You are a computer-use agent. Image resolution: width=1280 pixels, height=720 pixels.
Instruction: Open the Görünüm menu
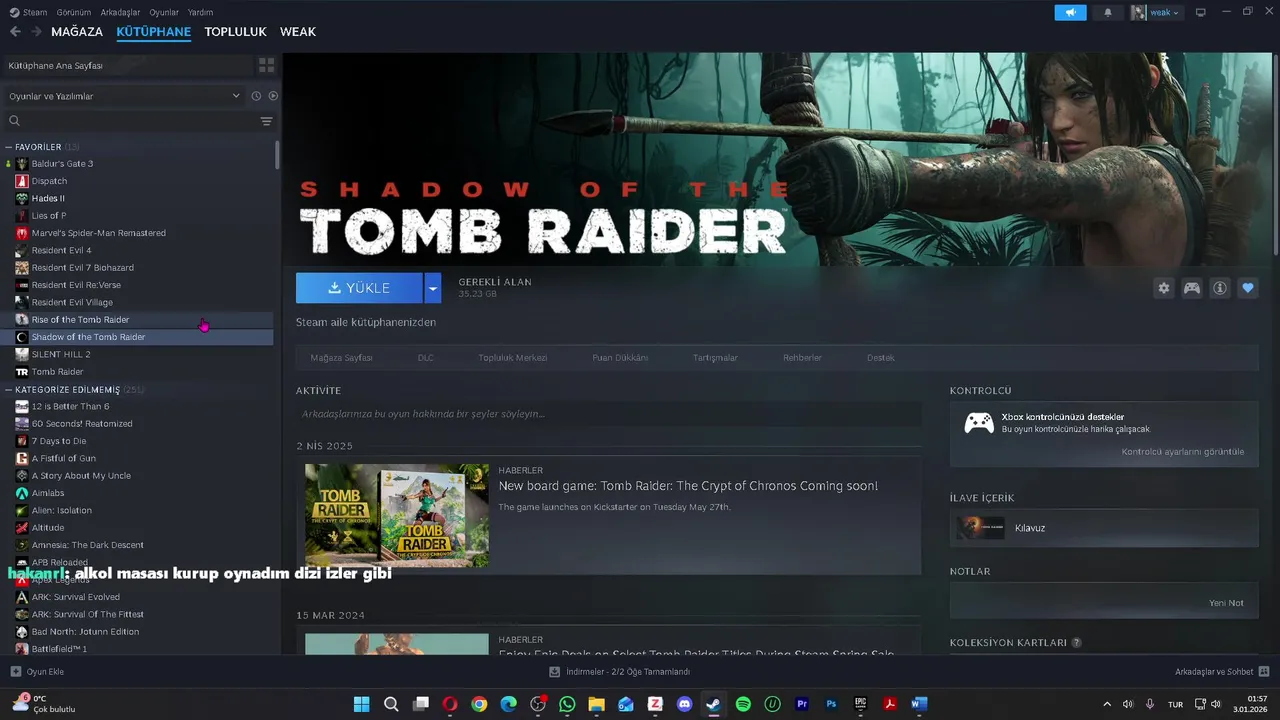pos(74,12)
